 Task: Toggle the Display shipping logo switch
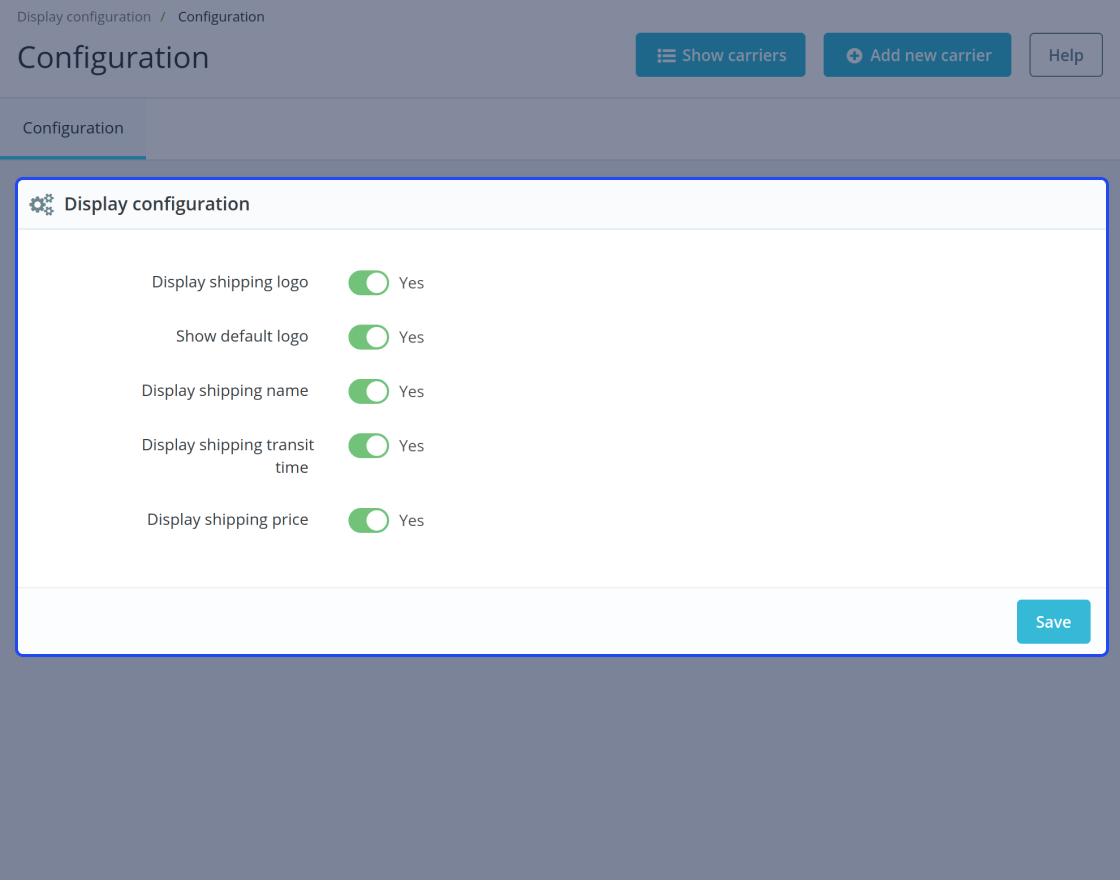369,283
